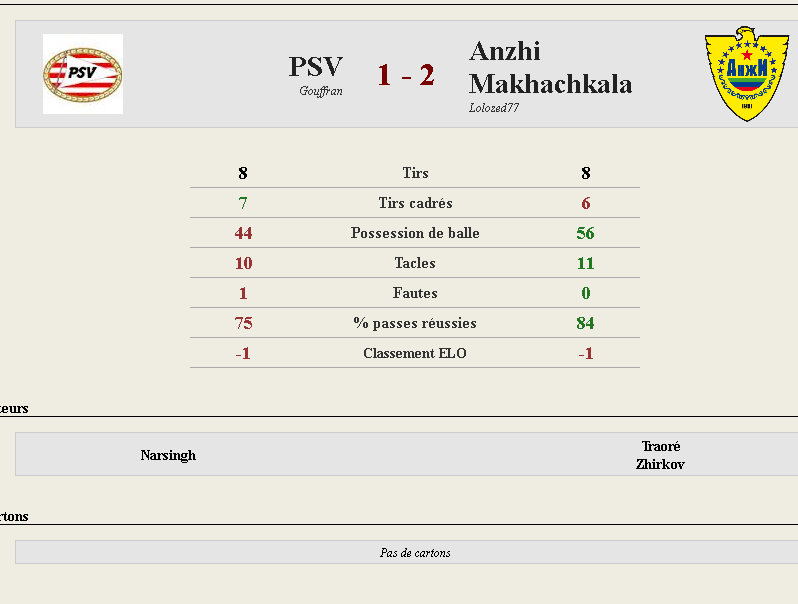Click scorer name Traoré
798x604 pixels.
pyautogui.click(x=661, y=446)
